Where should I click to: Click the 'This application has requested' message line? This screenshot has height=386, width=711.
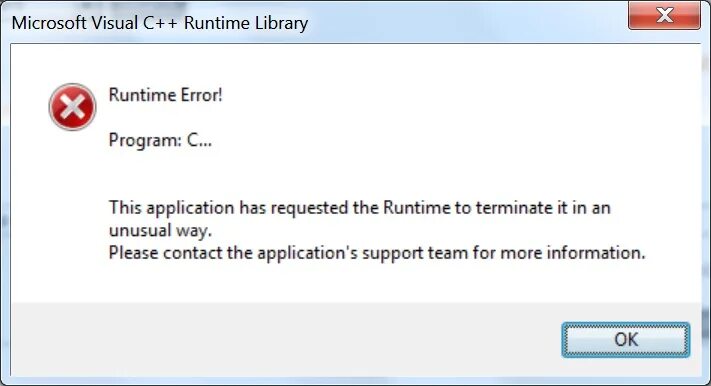point(360,208)
